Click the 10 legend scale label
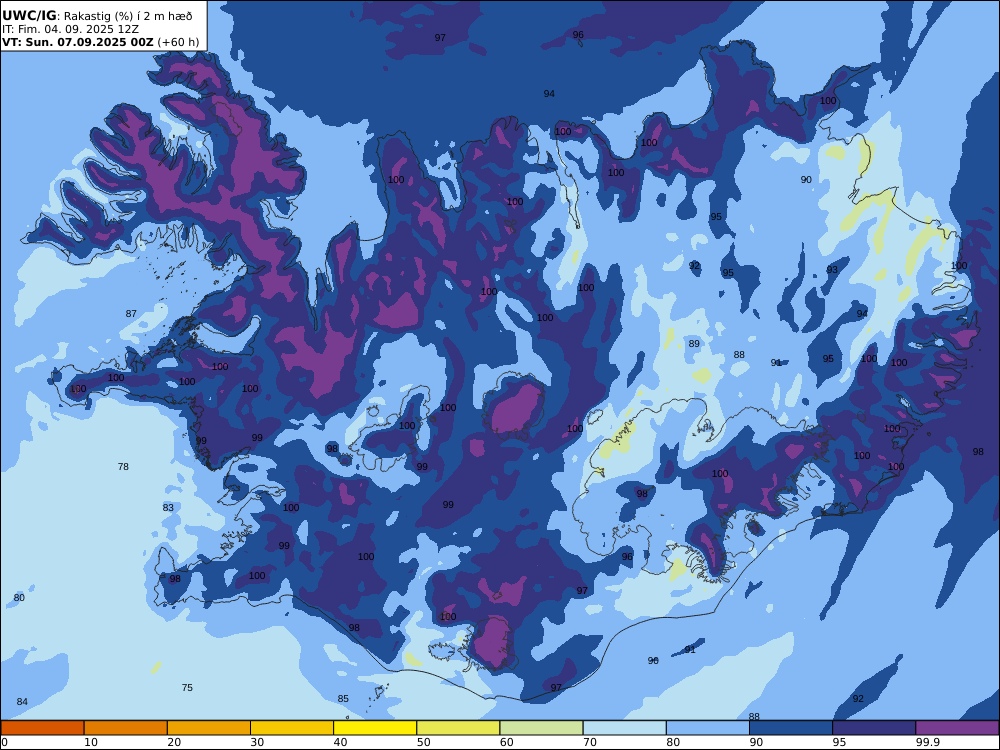 click(x=91, y=742)
